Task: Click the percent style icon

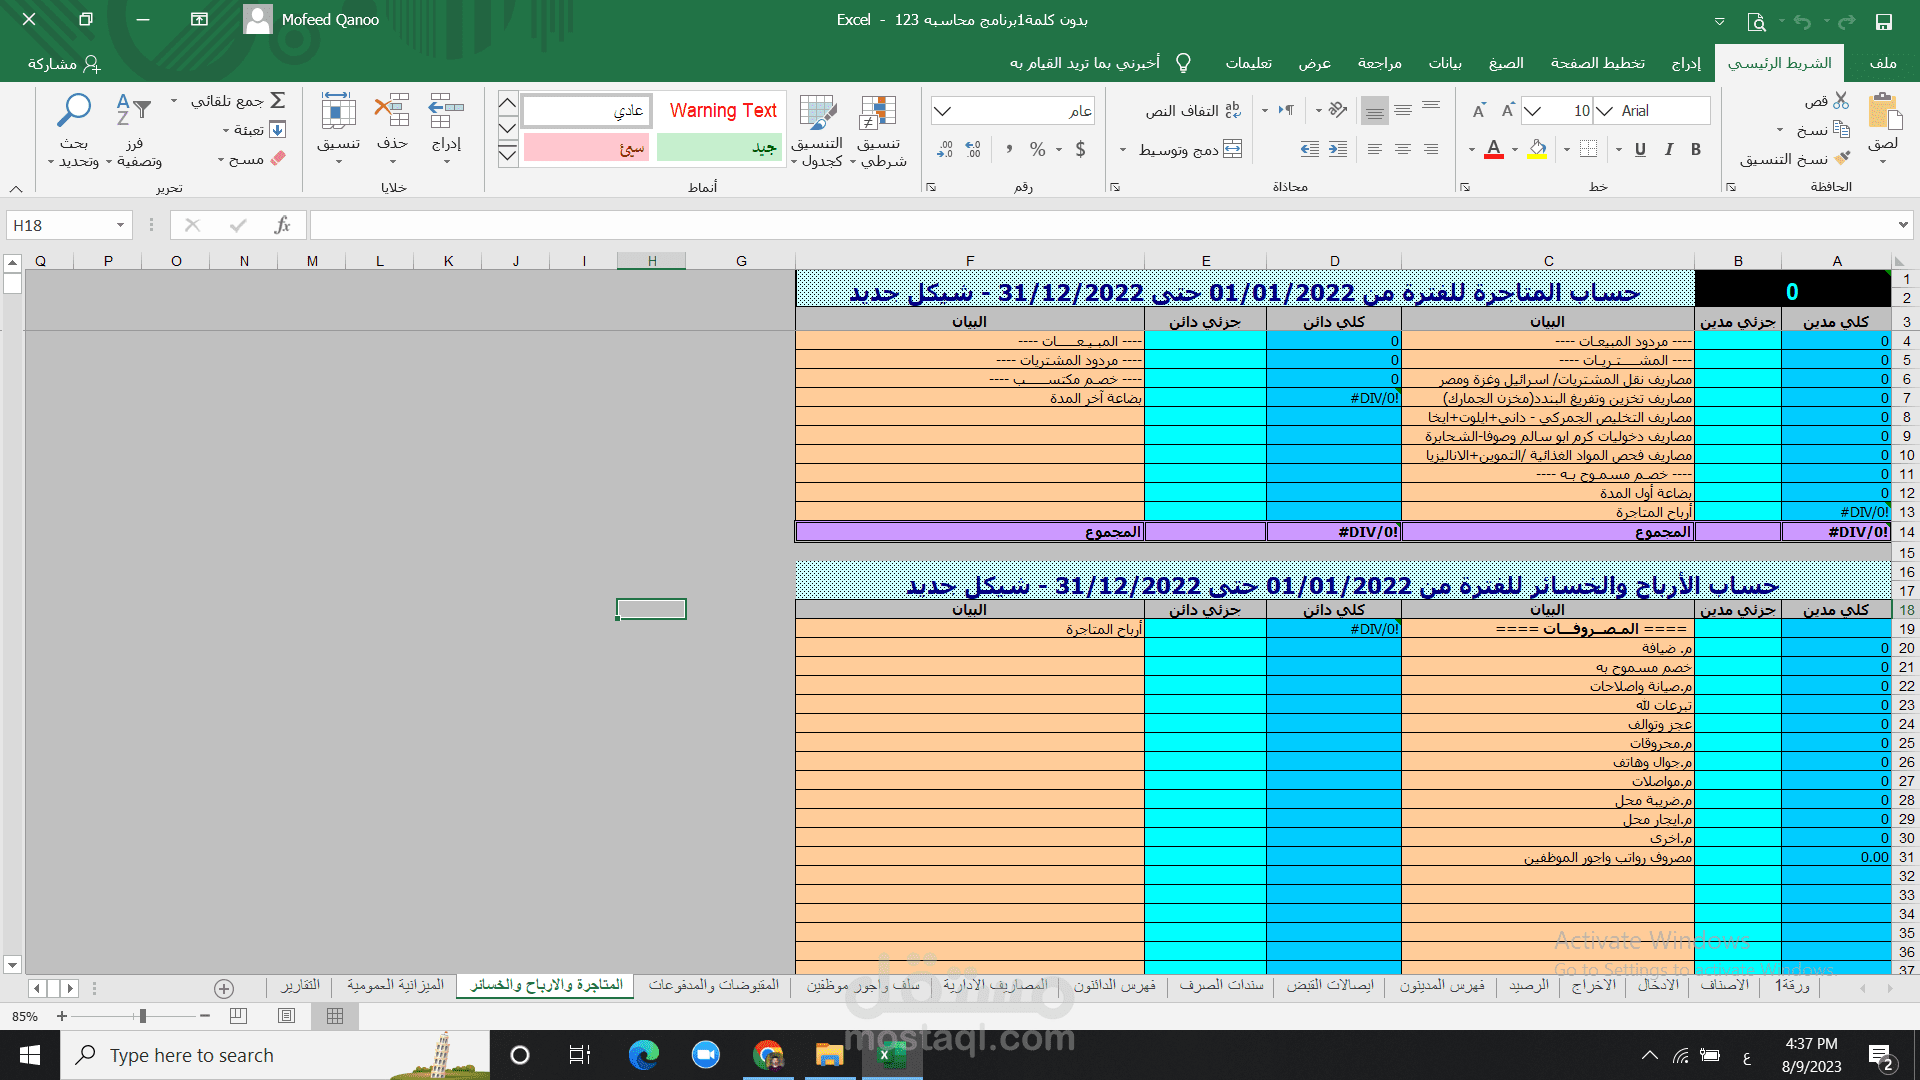Action: coord(1038,150)
